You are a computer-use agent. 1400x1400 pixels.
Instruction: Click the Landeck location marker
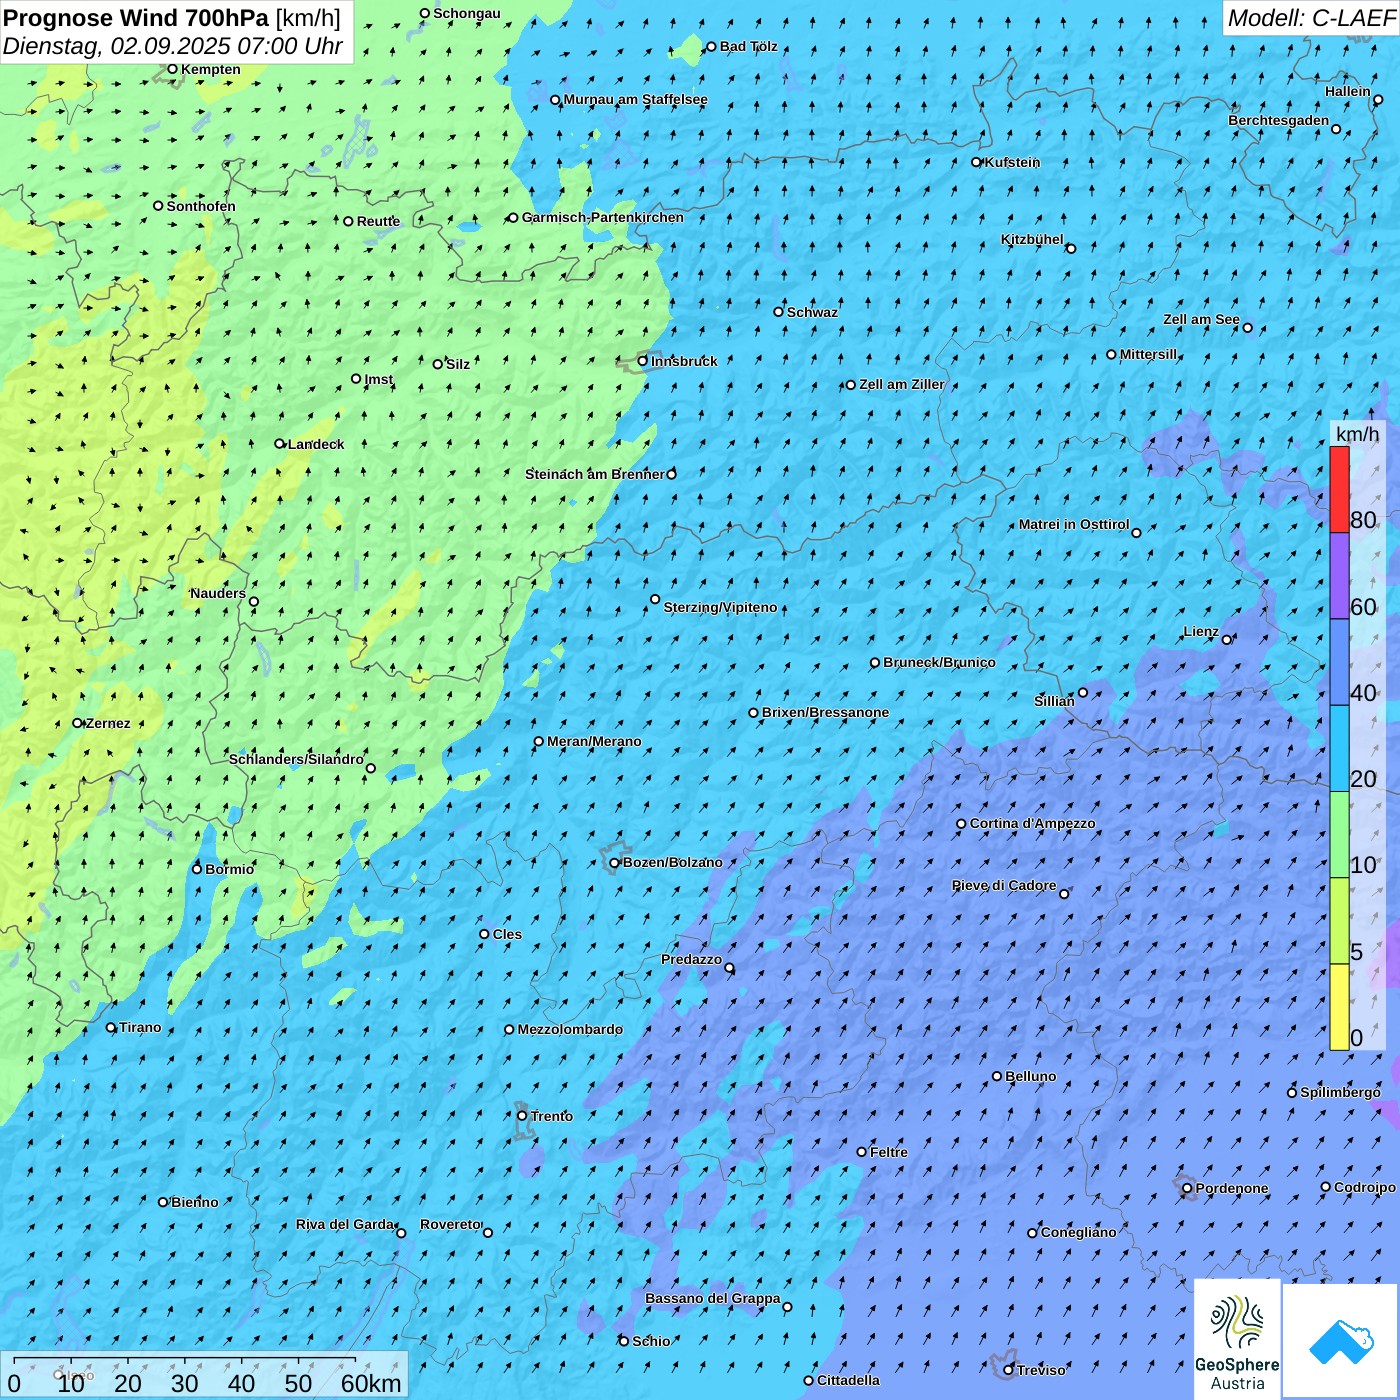pyautogui.click(x=280, y=444)
